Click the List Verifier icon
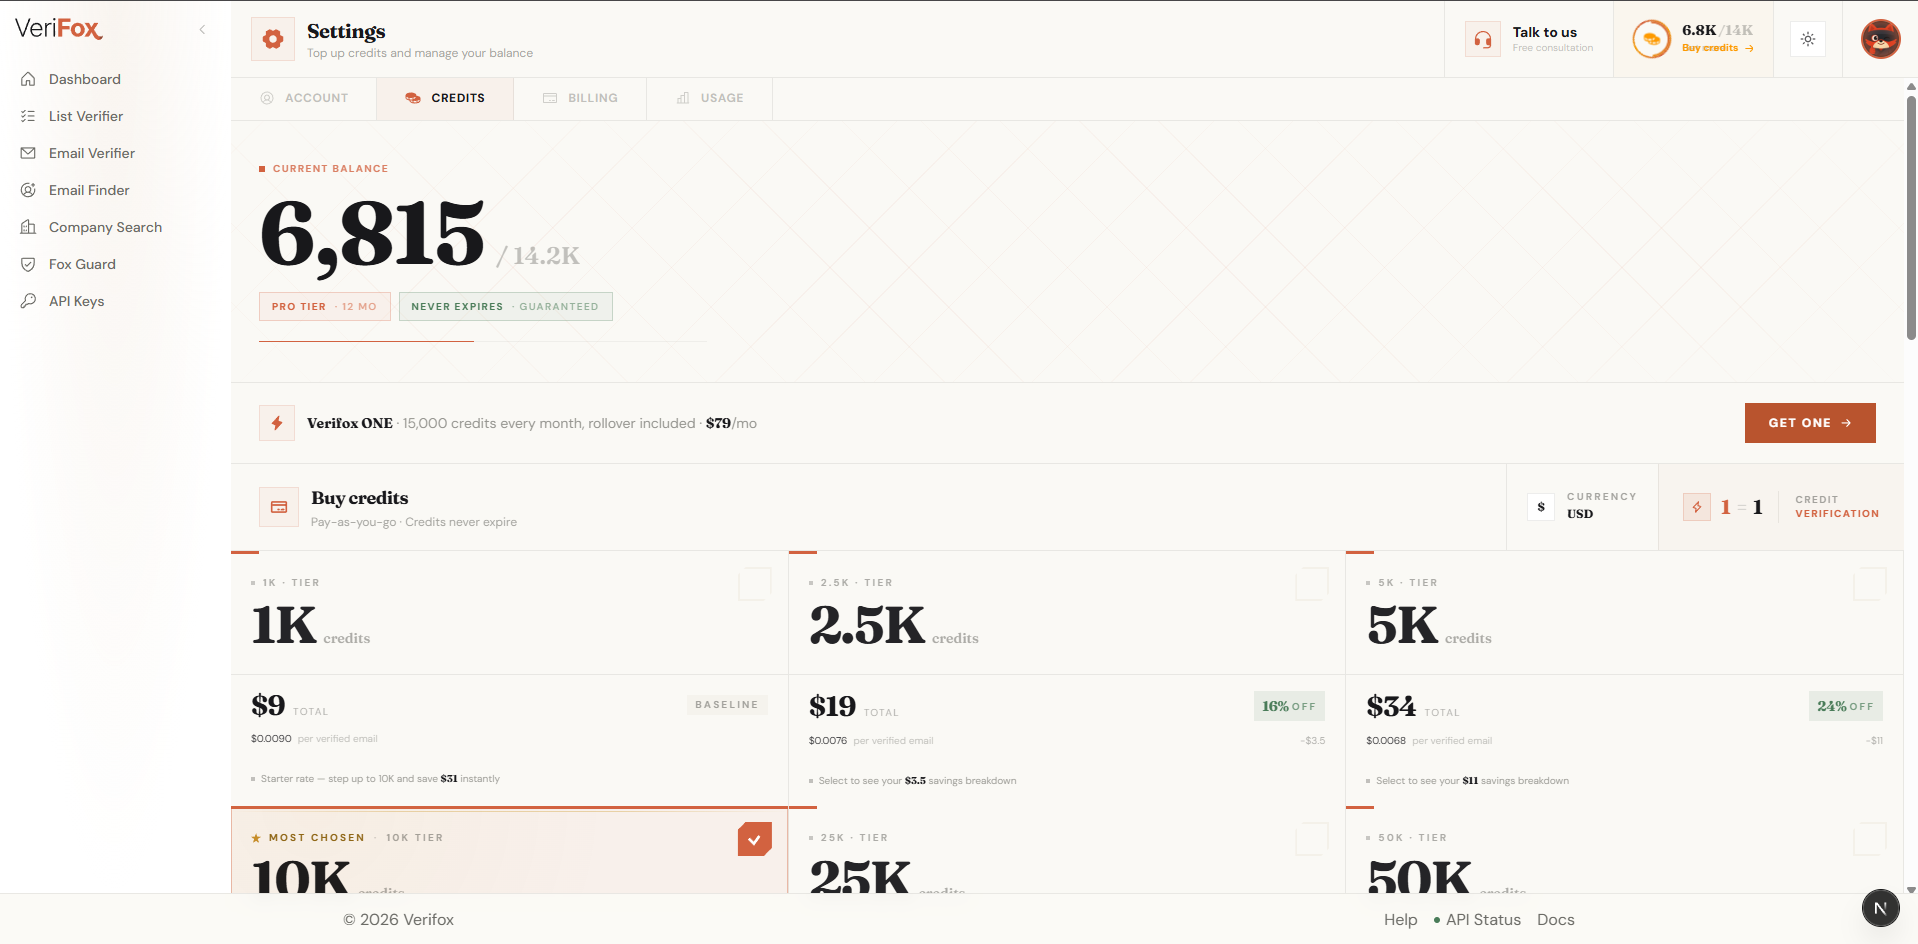The width and height of the screenshot is (1918, 944). (x=28, y=116)
